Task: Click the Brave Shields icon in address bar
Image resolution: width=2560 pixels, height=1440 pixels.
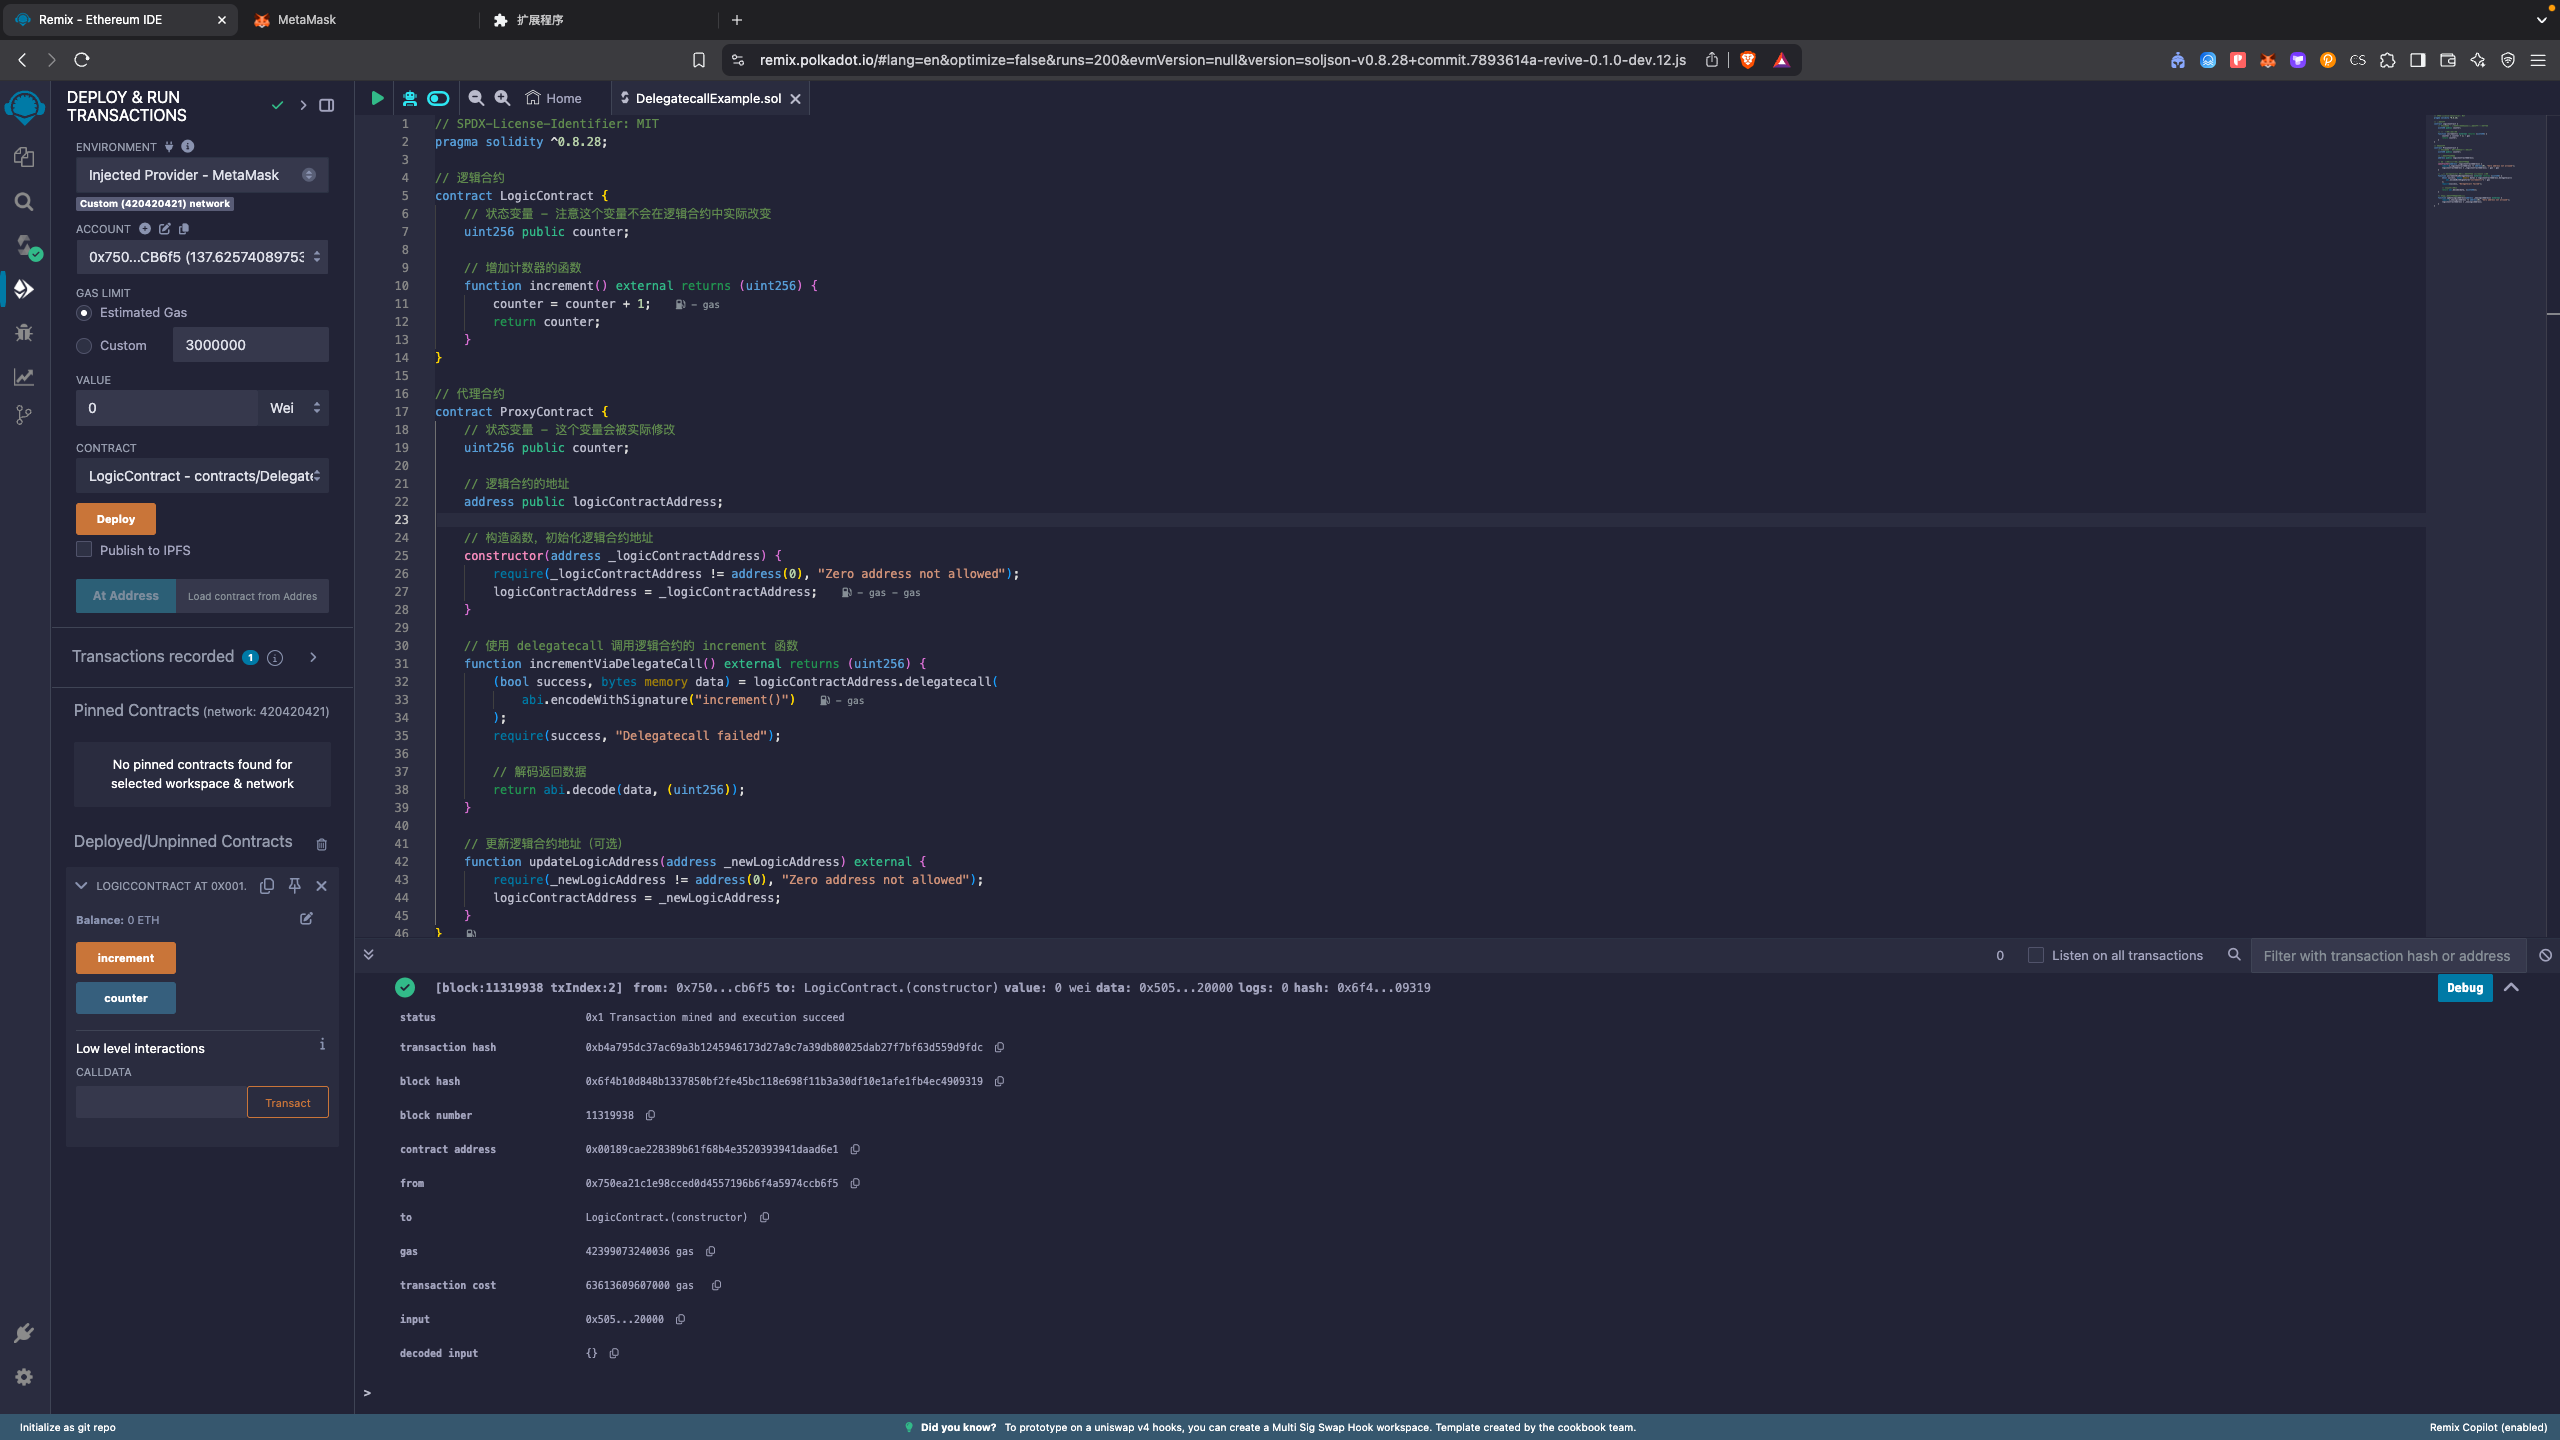Action: [1748, 60]
